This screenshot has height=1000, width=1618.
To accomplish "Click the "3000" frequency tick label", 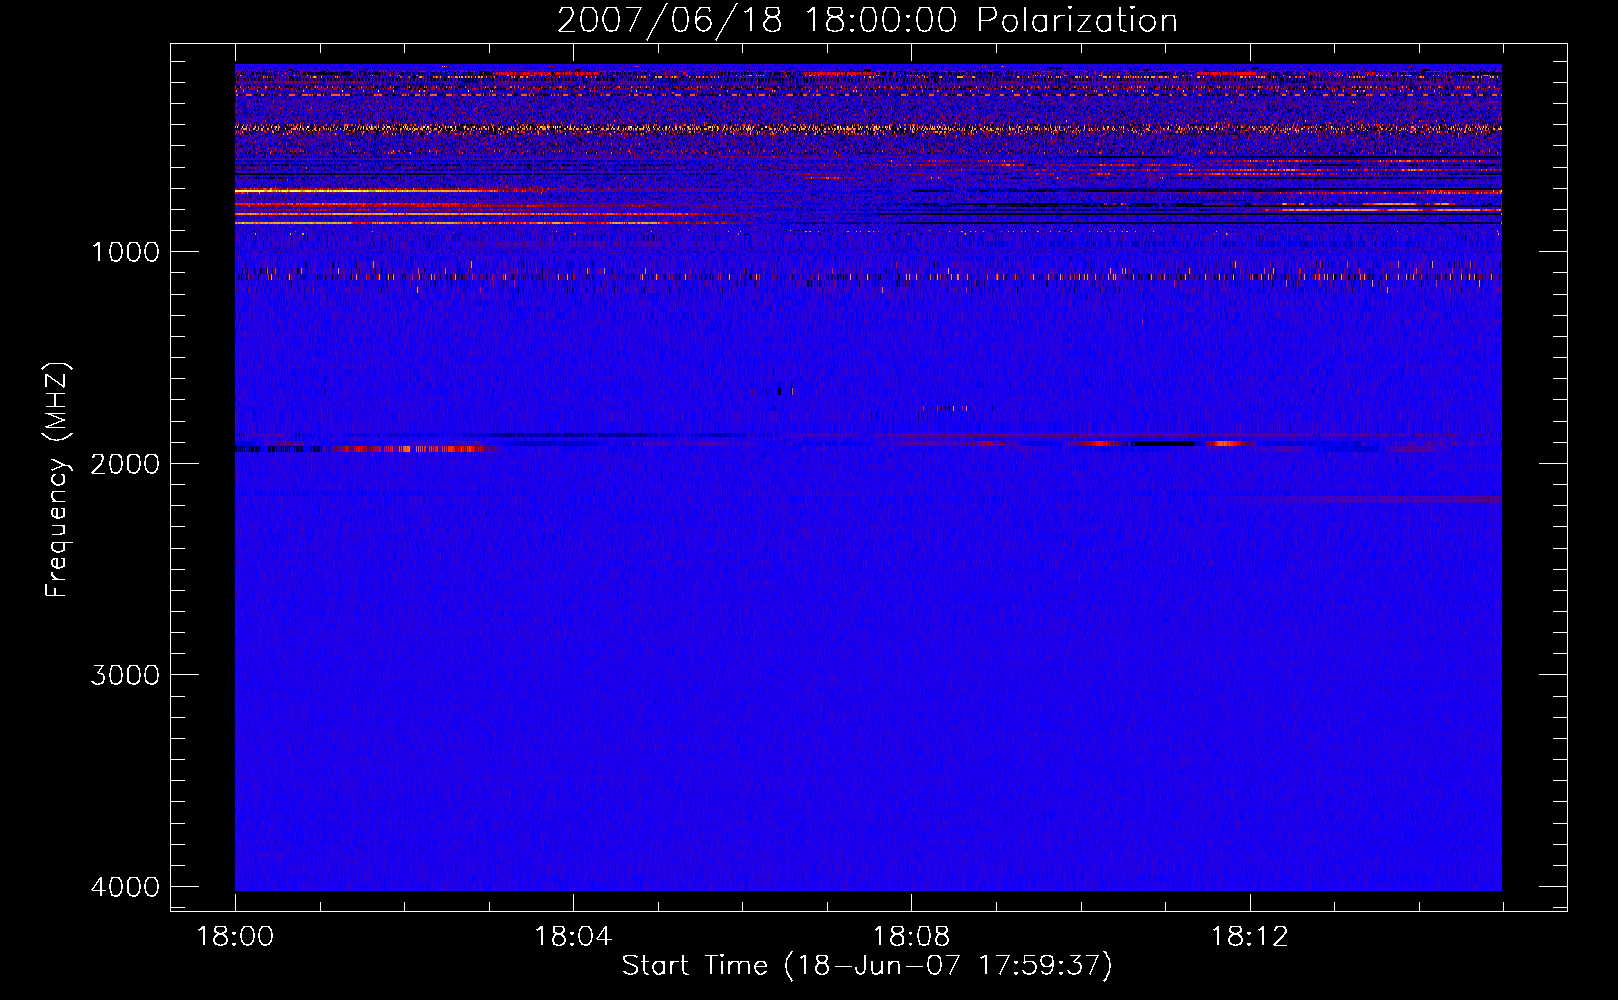I will click(125, 675).
